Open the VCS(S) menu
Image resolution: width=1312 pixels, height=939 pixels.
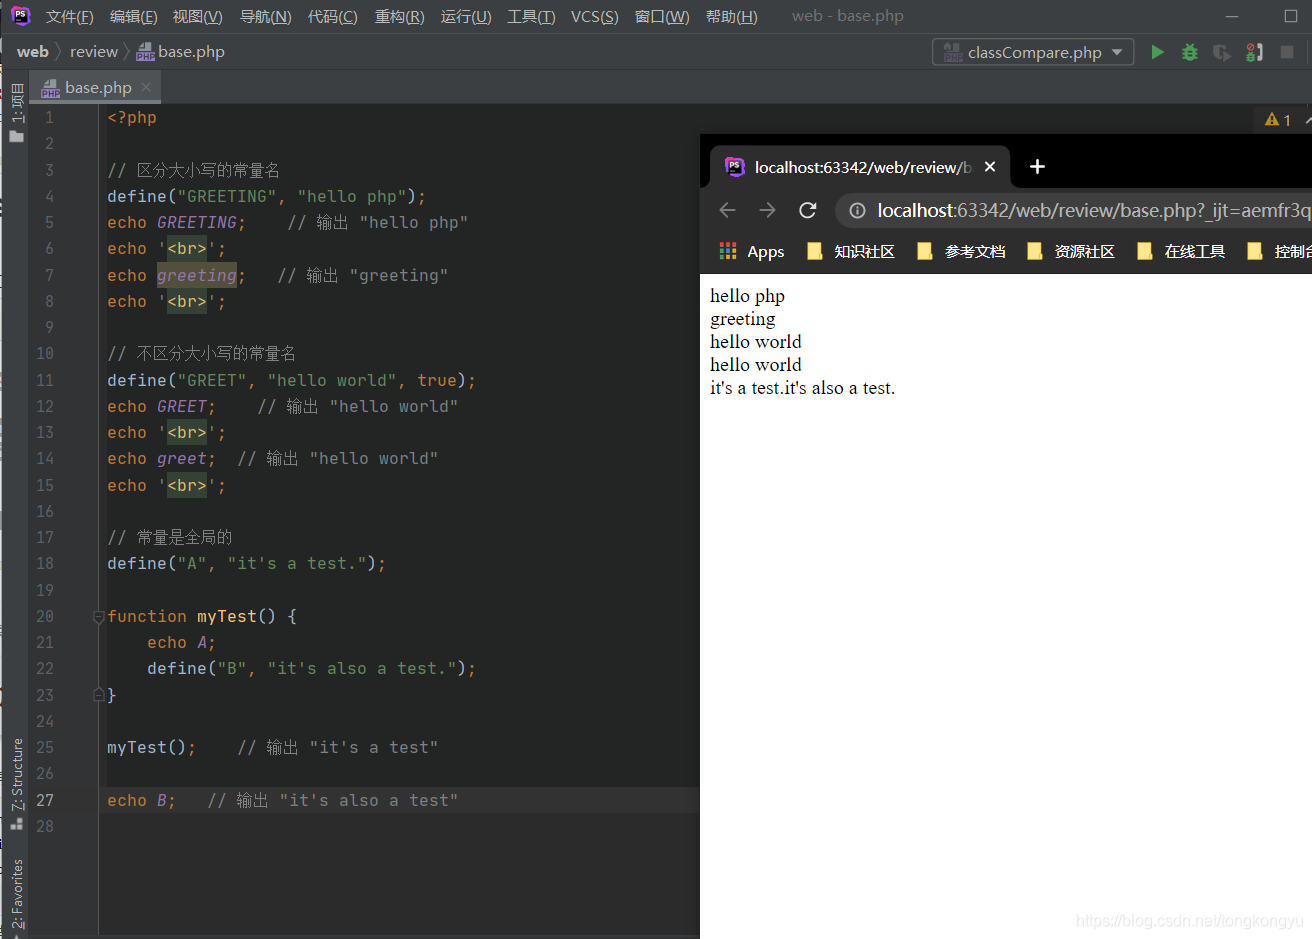595,17
